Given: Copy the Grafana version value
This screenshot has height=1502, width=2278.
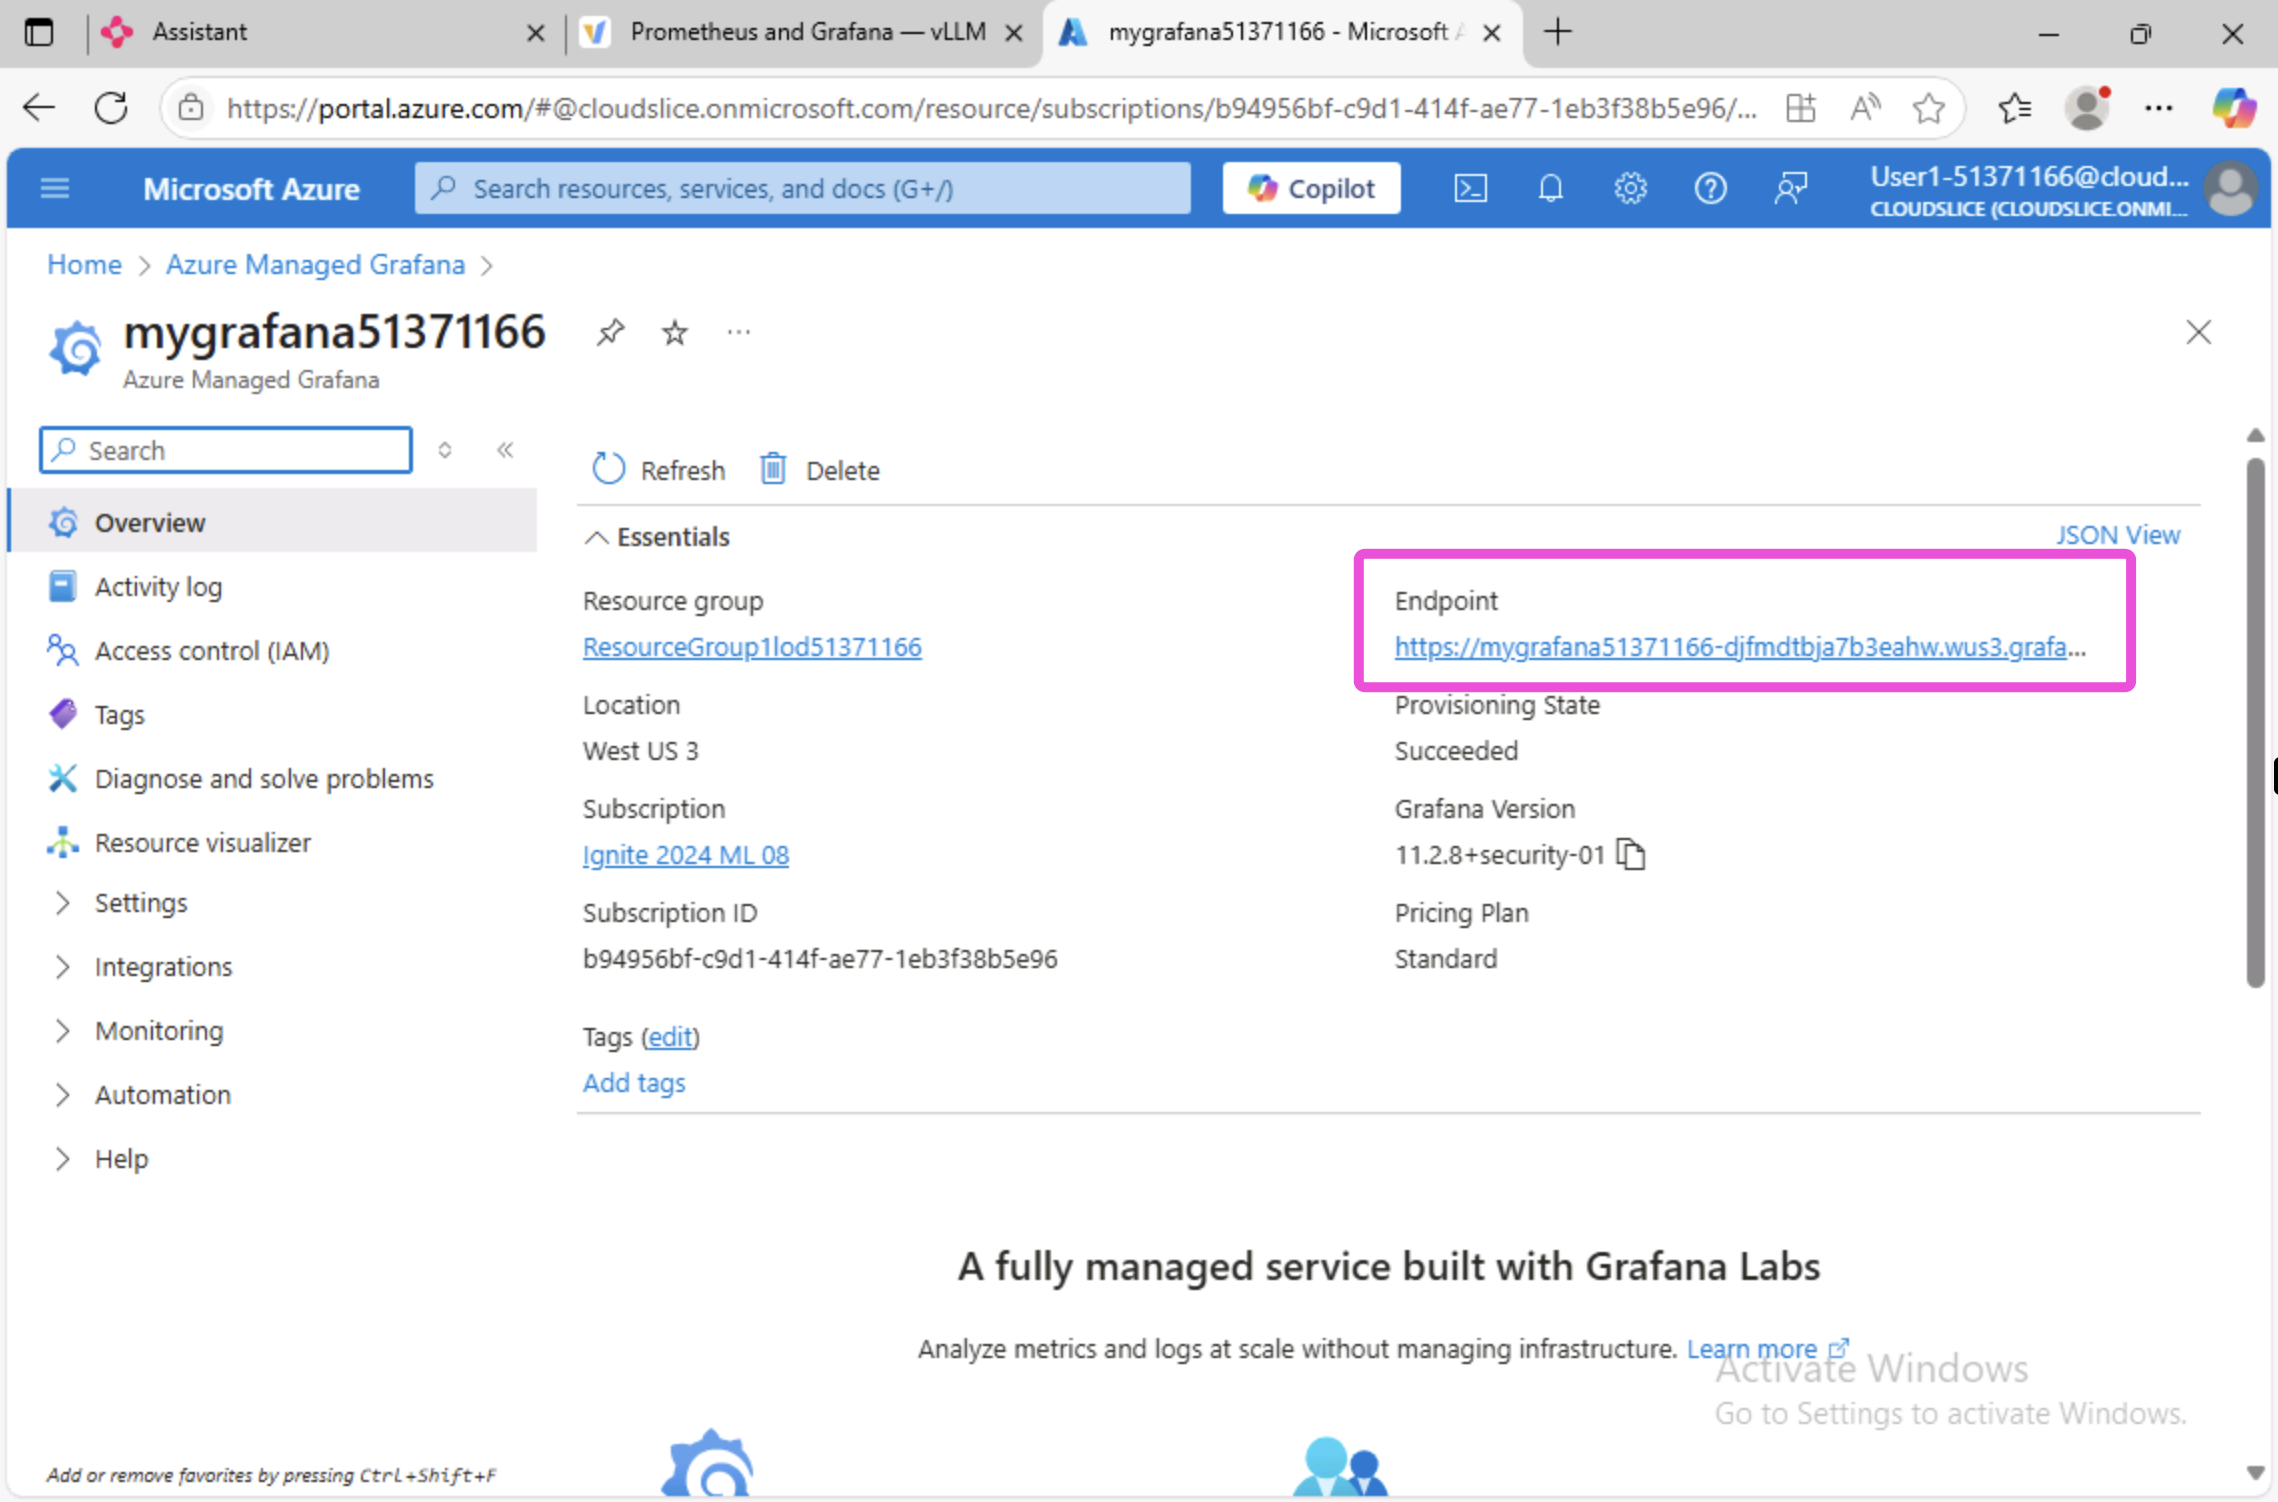Looking at the screenshot, I should coord(1631,855).
